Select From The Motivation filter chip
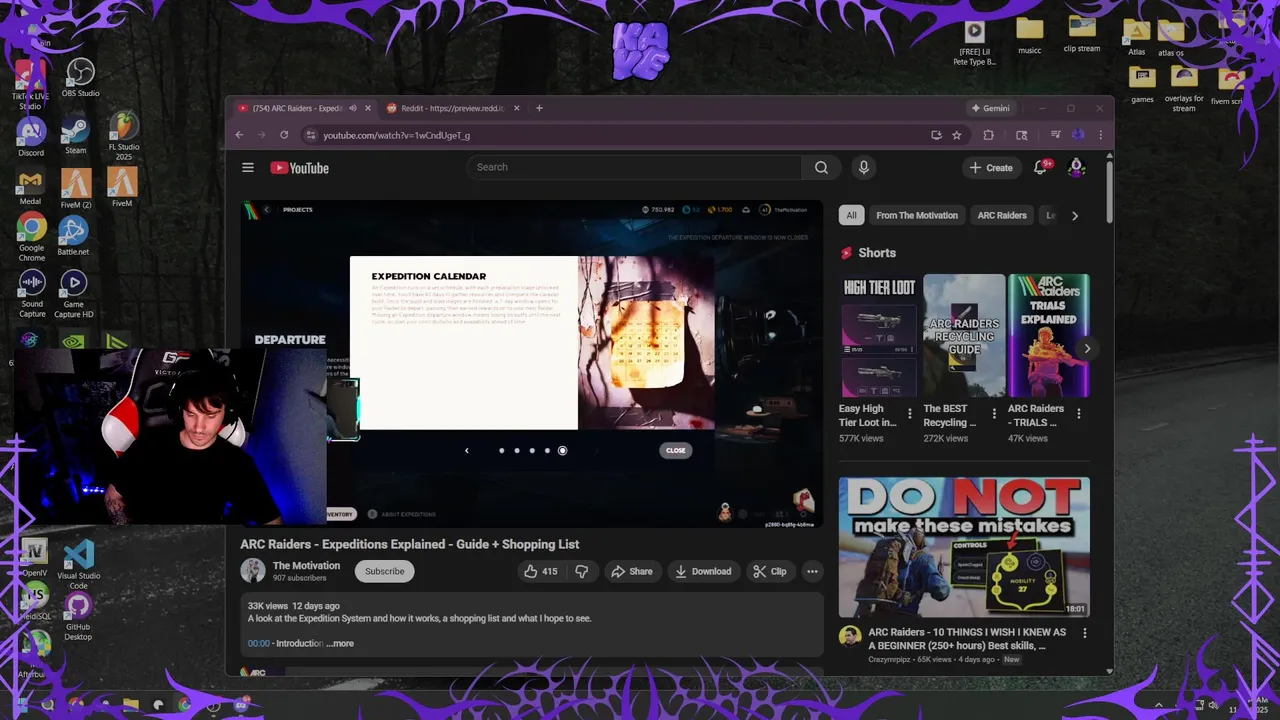 click(917, 215)
